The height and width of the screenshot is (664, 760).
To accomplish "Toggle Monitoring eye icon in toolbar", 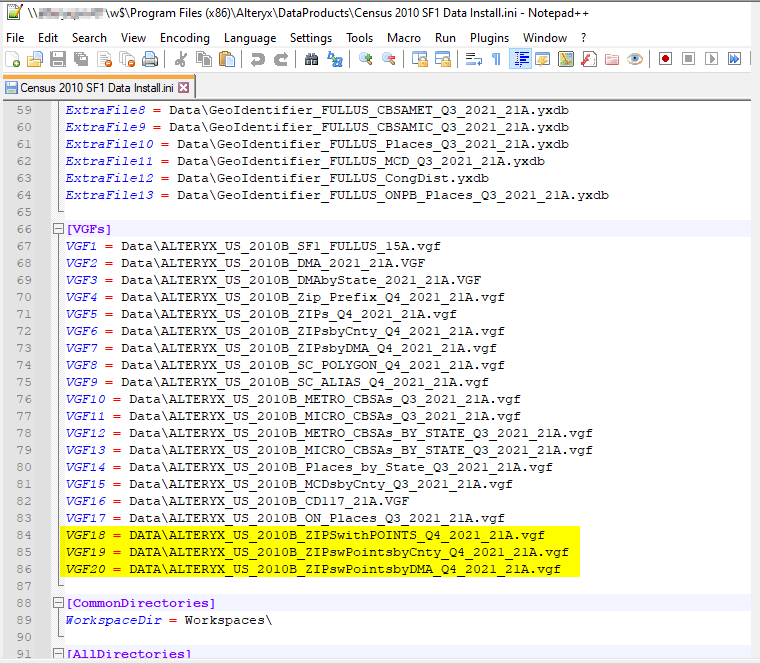I will point(635,60).
